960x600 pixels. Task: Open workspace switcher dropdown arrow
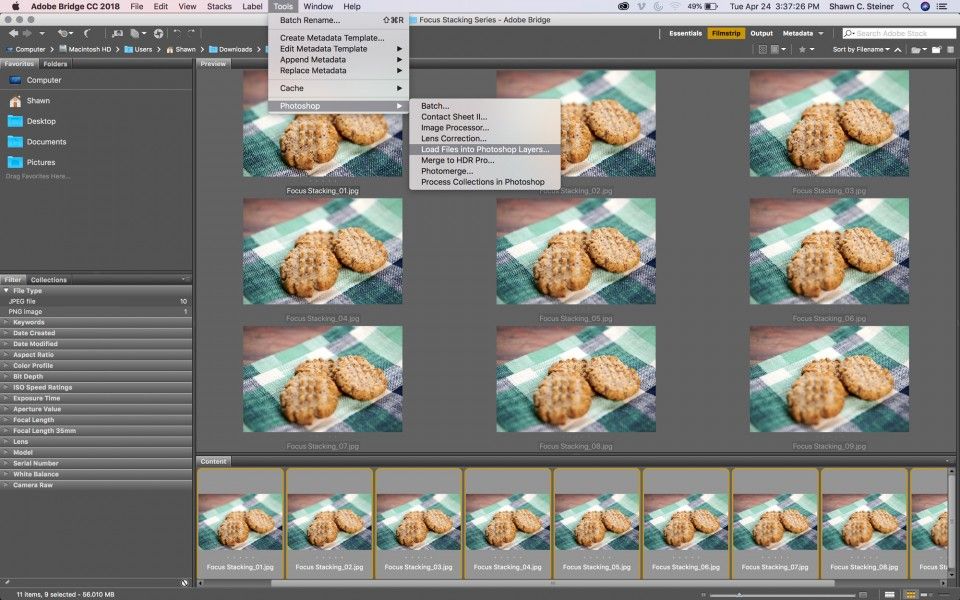pyautogui.click(x=820, y=33)
